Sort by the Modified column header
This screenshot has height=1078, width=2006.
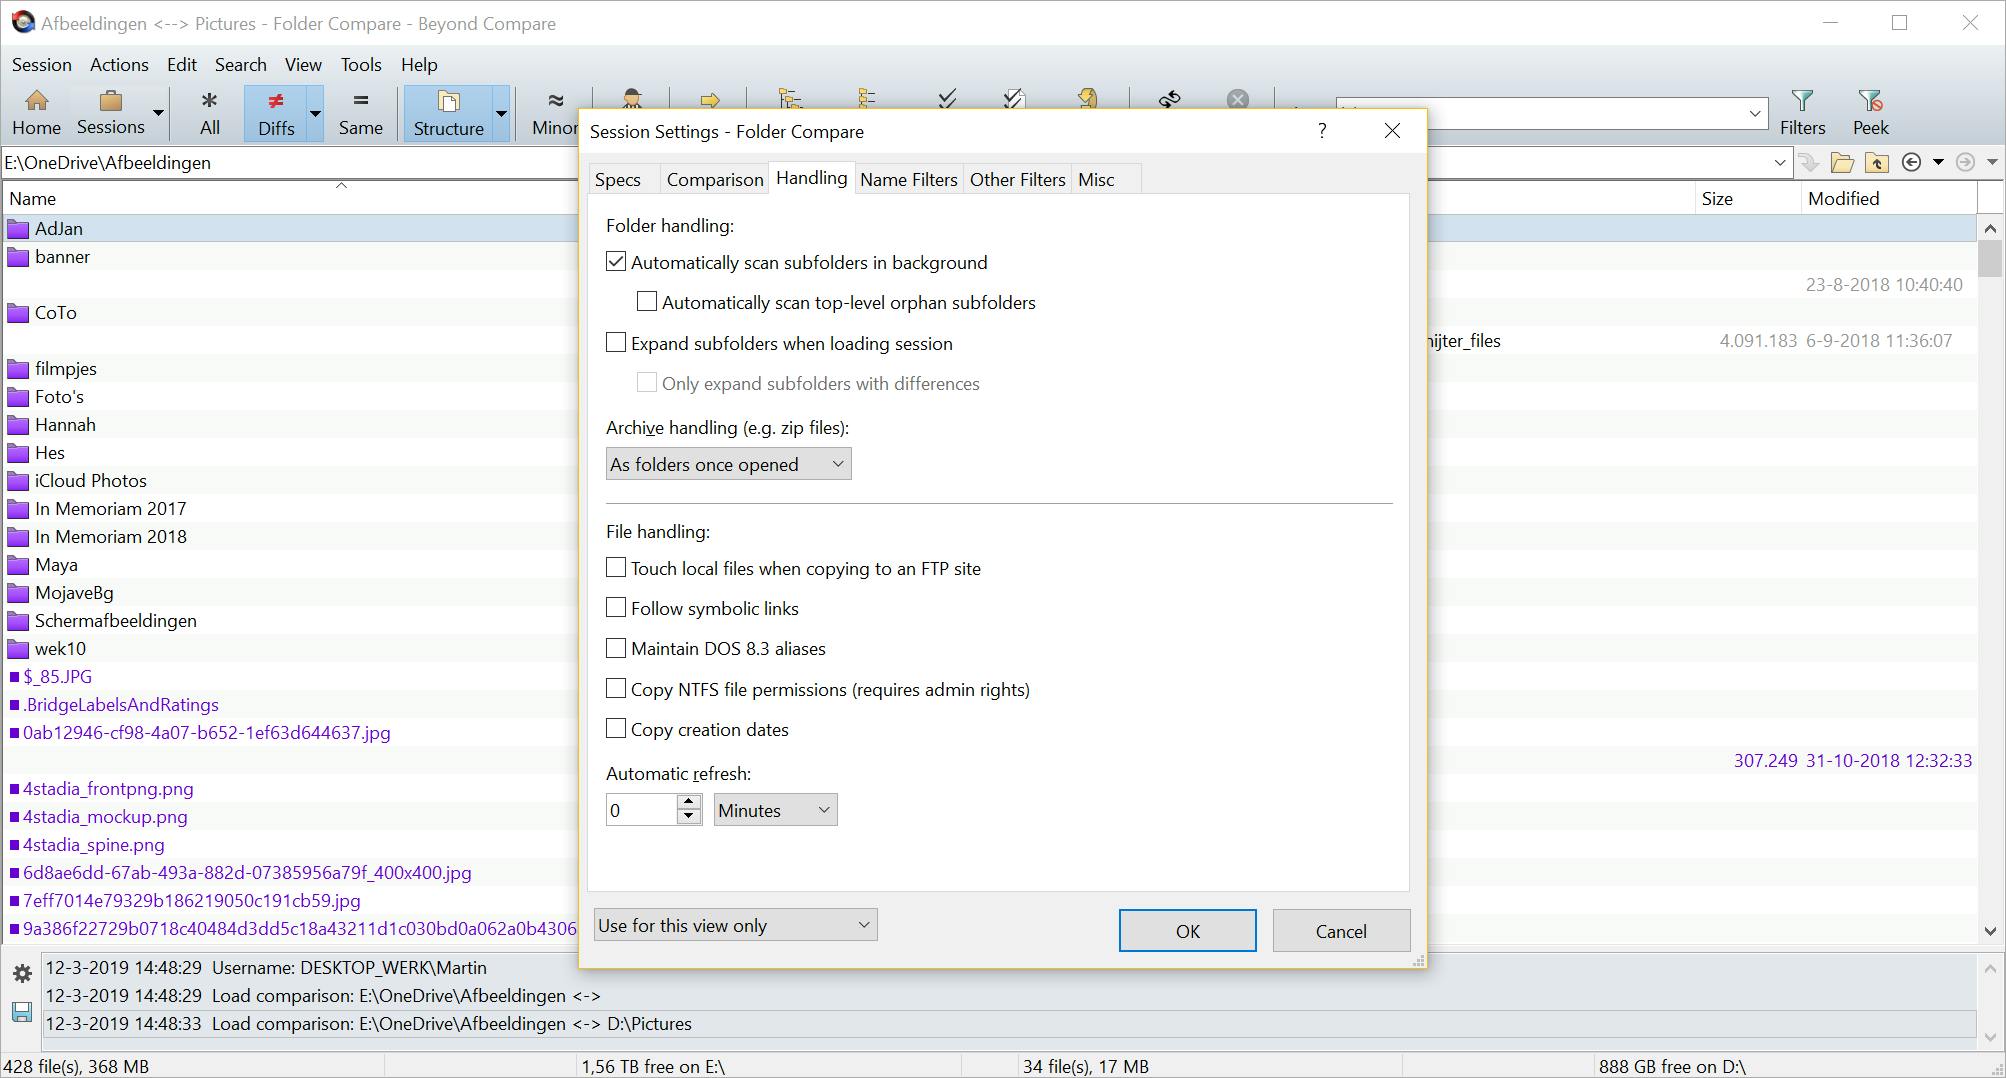1888,199
